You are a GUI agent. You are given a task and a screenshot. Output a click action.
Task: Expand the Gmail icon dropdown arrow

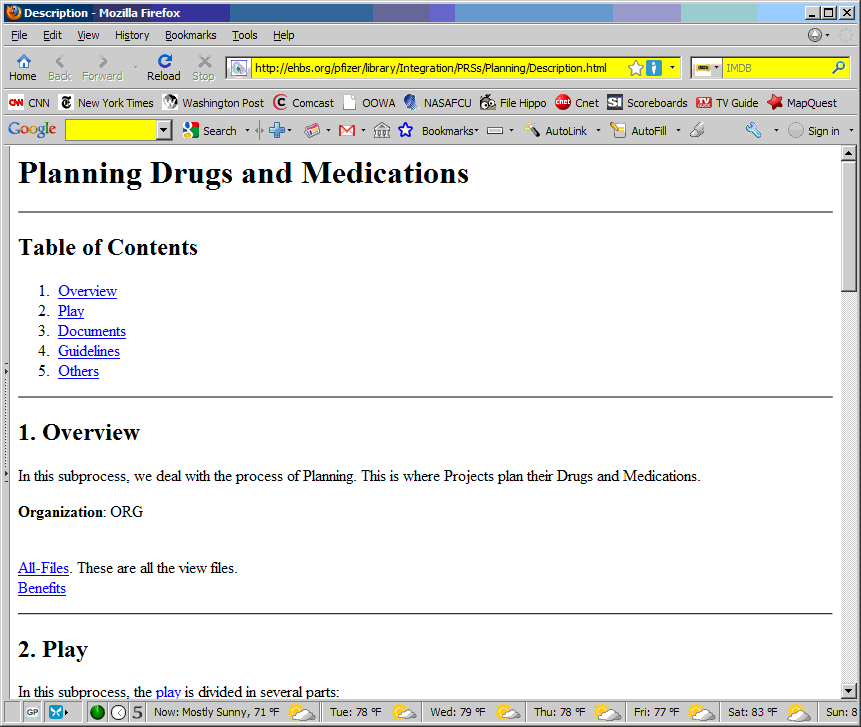point(363,131)
